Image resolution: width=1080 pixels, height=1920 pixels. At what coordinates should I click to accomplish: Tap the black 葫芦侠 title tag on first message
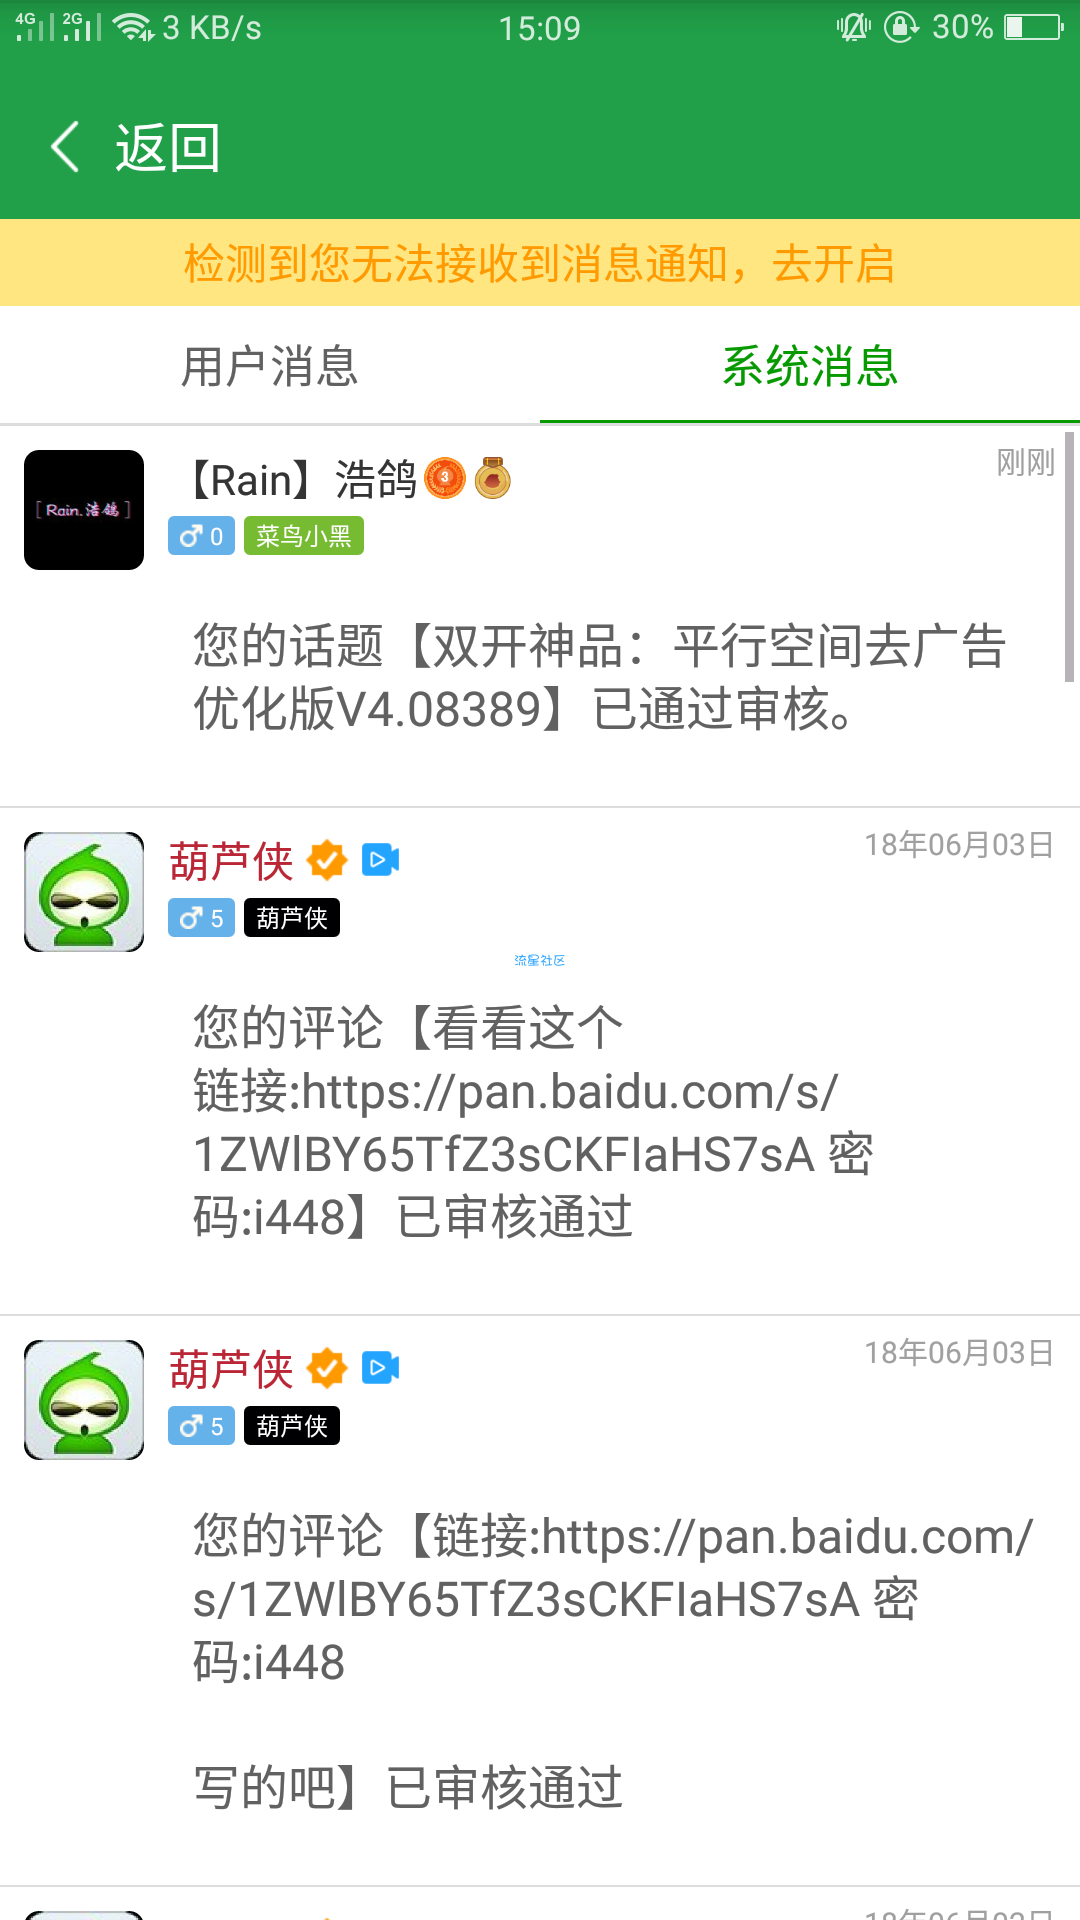[292, 918]
